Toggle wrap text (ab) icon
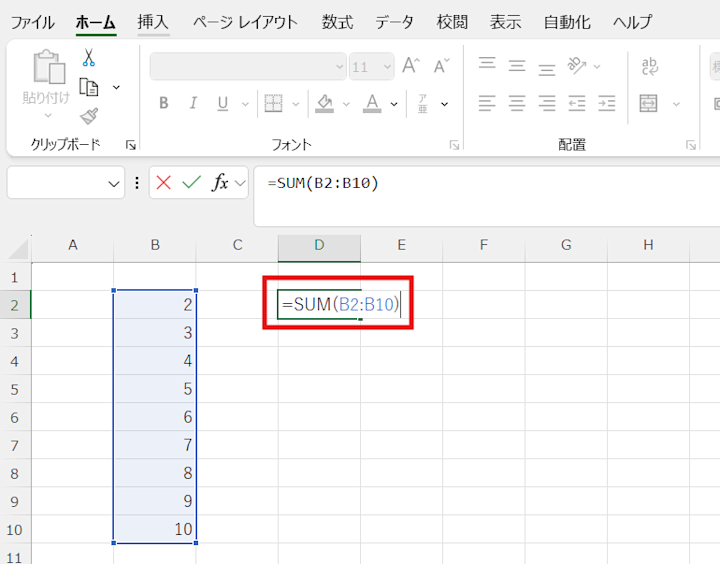Image resolution: width=720 pixels, height=564 pixels. (x=650, y=66)
